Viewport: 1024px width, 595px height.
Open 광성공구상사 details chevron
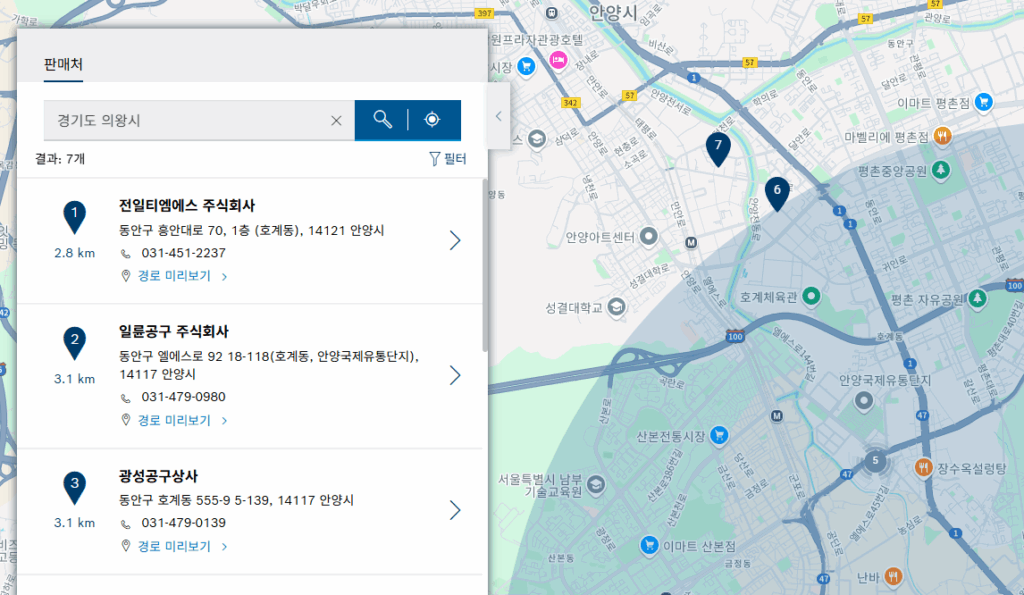pos(455,510)
